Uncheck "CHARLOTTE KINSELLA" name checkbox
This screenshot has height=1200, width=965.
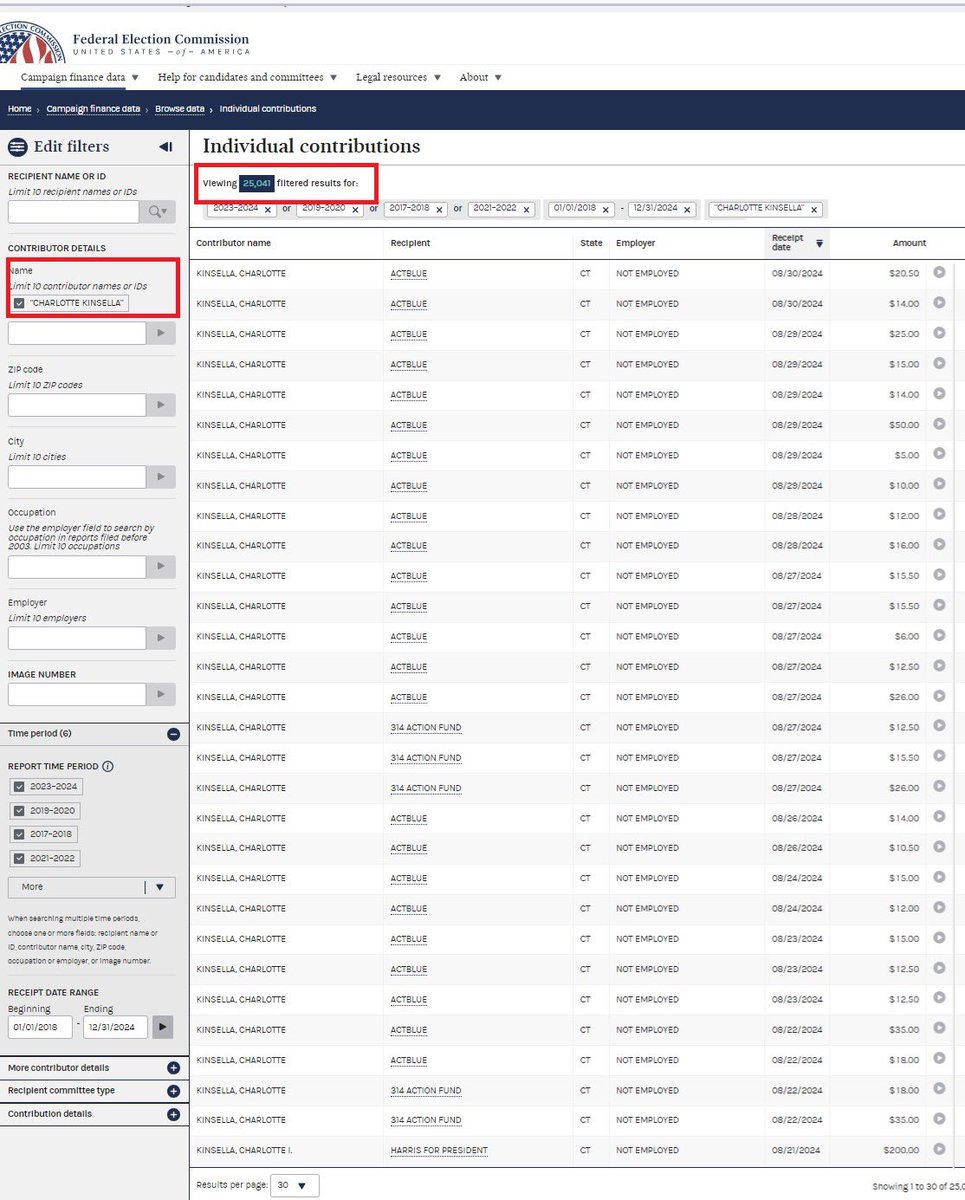(19, 303)
